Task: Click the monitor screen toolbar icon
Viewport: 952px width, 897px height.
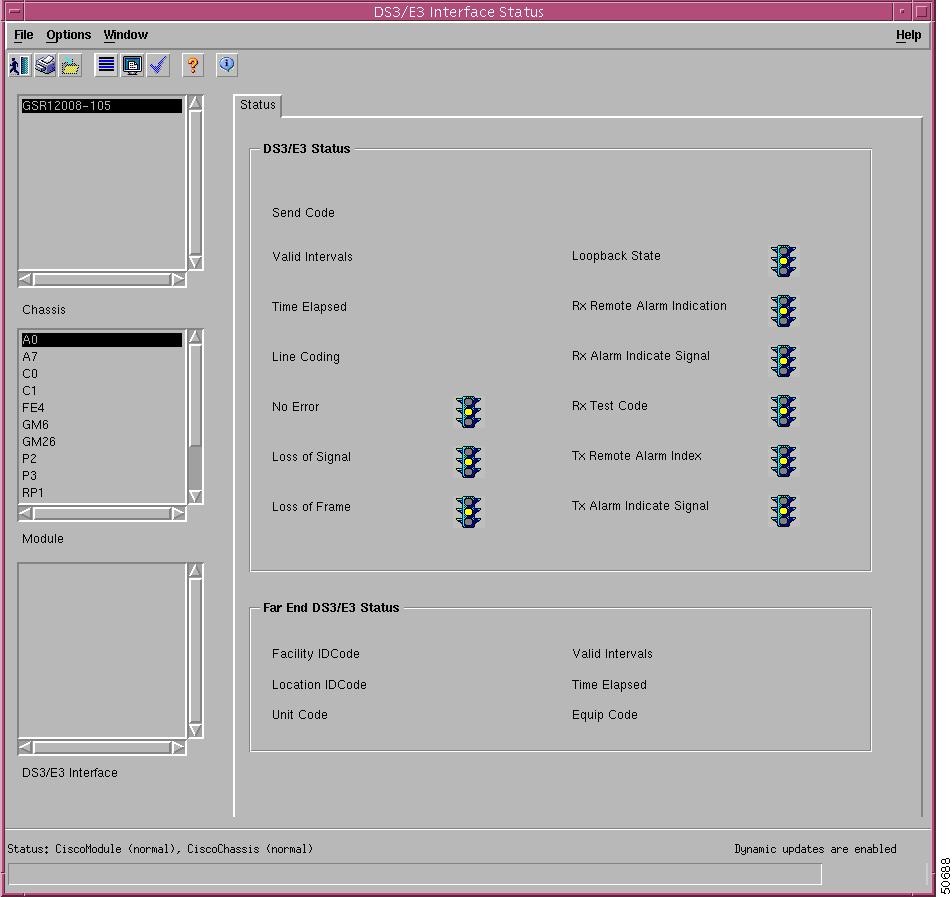Action: [132, 65]
